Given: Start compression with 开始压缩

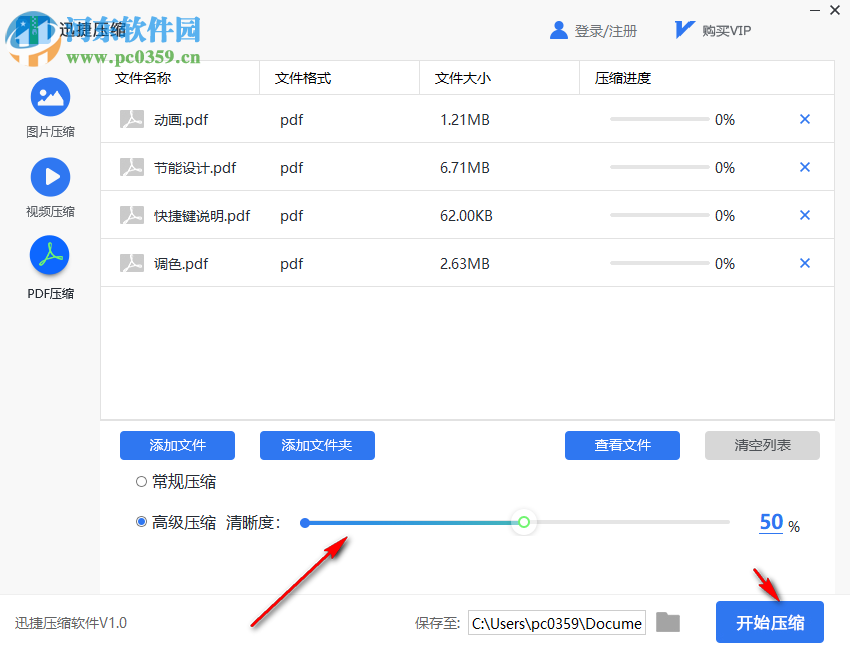Looking at the screenshot, I should 769,622.
